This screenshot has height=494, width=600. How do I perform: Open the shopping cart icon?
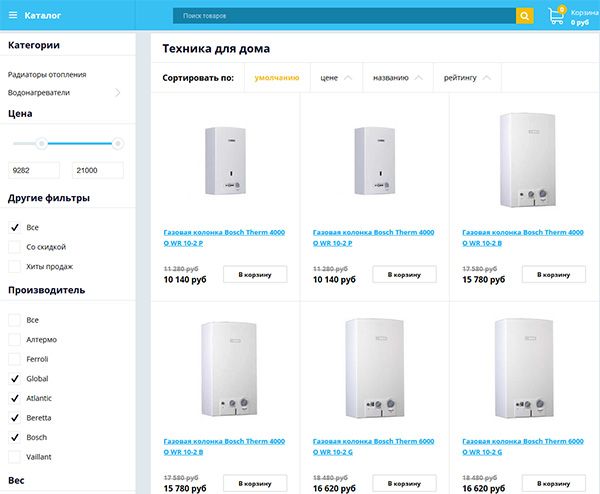[x=556, y=16]
